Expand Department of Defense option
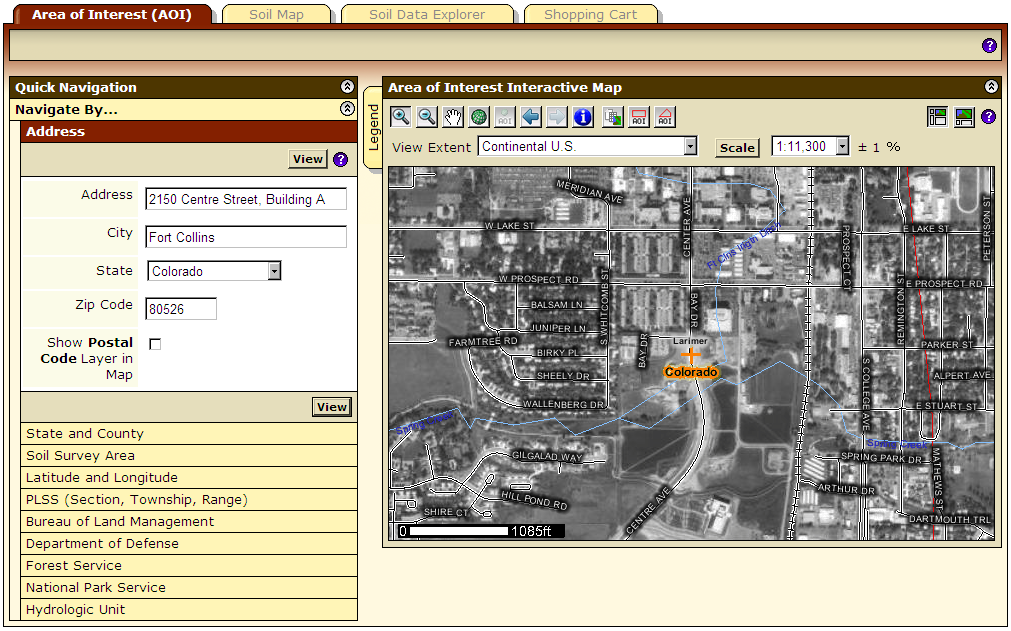1011x631 pixels. (x=189, y=543)
